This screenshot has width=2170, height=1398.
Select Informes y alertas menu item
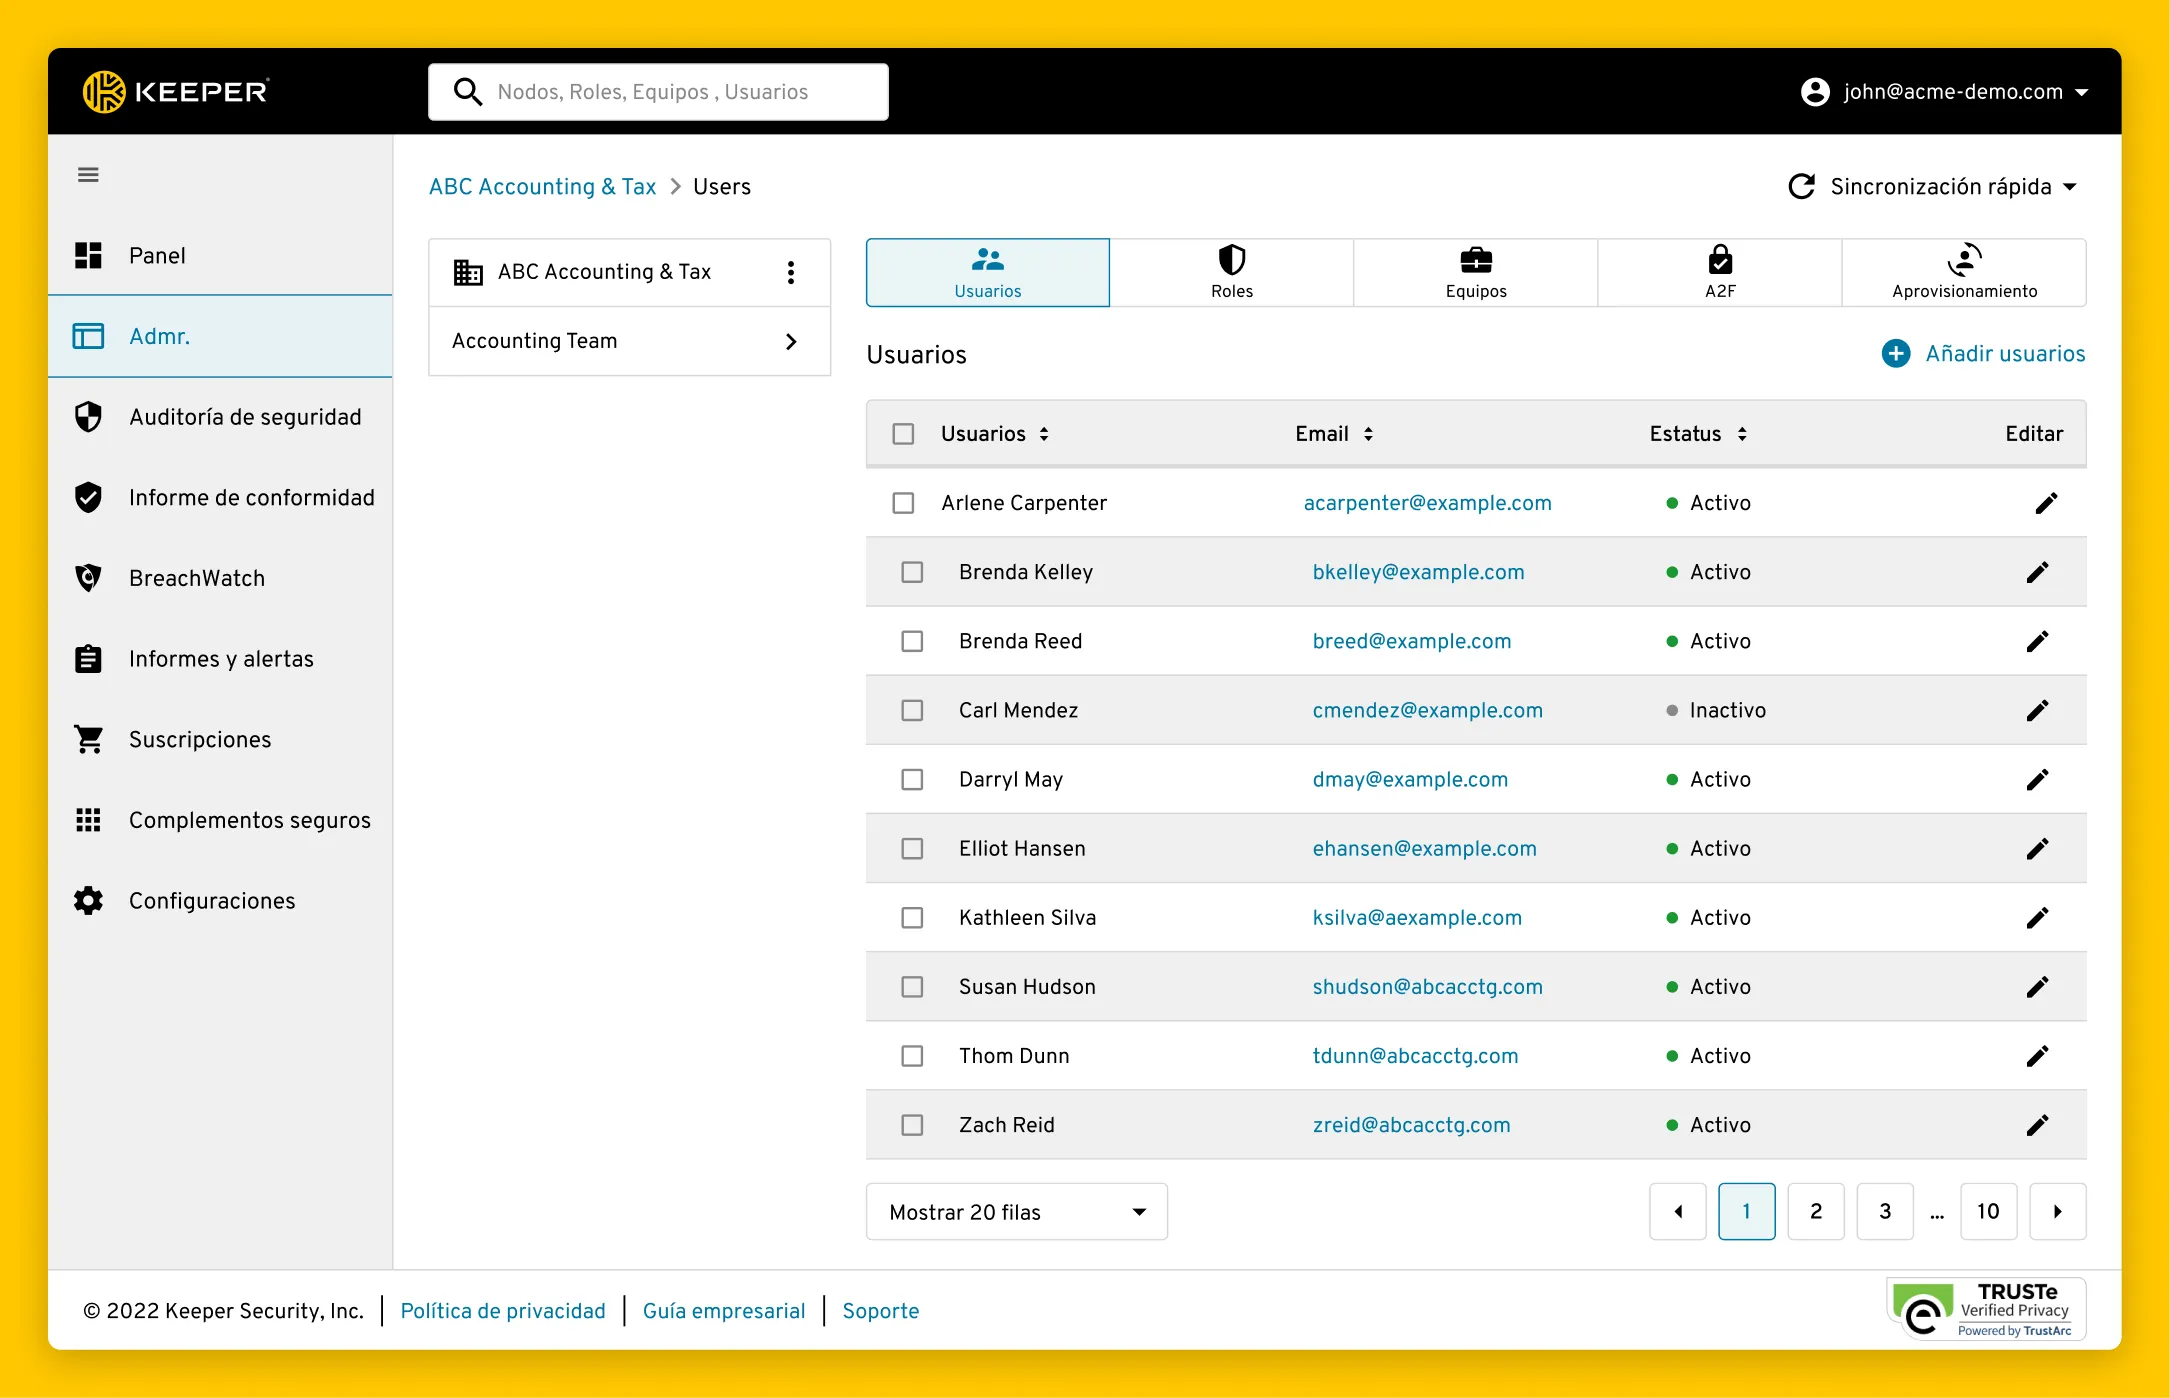pyautogui.click(x=221, y=658)
